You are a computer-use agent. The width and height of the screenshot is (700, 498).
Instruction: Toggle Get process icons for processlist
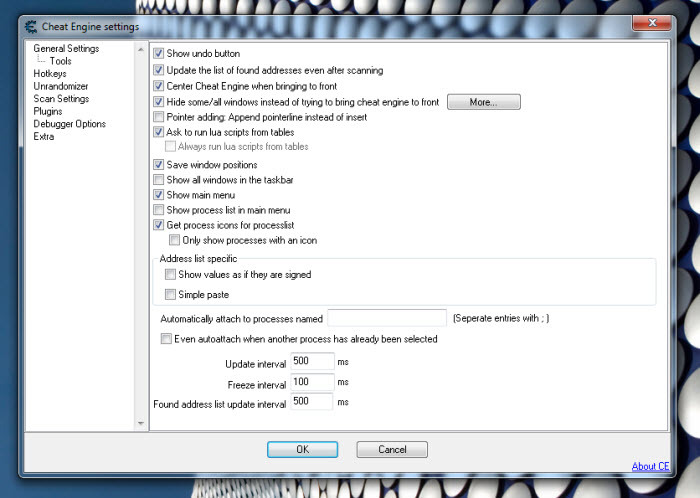click(x=158, y=225)
